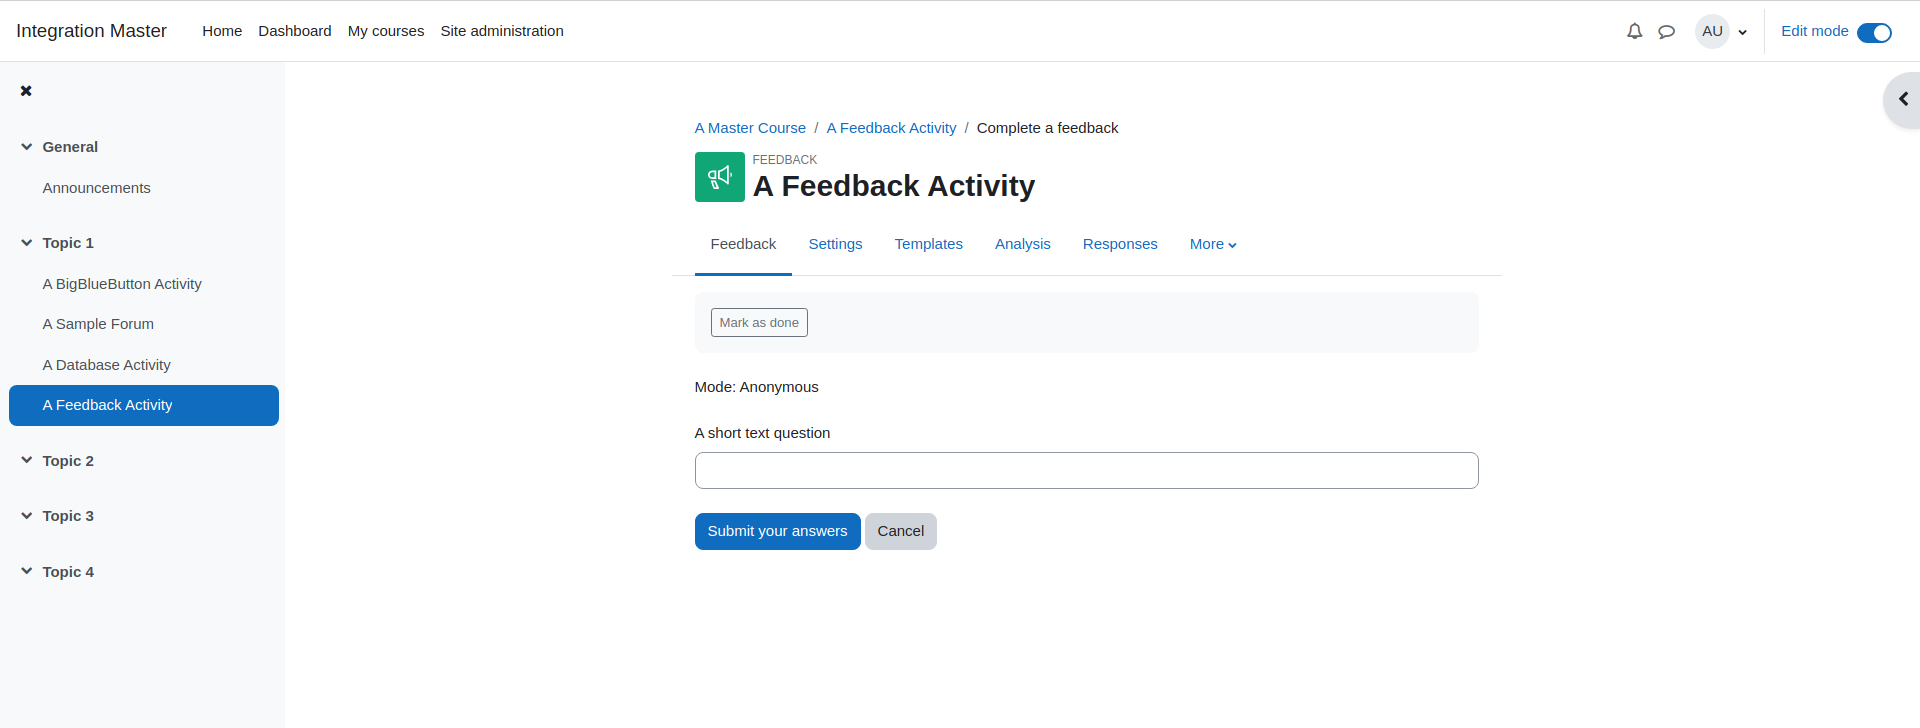Image resolution: width=1920 pixels, height=728 pixels.
Task: Open the More tab dropdown
Action: coord(1213,244)
